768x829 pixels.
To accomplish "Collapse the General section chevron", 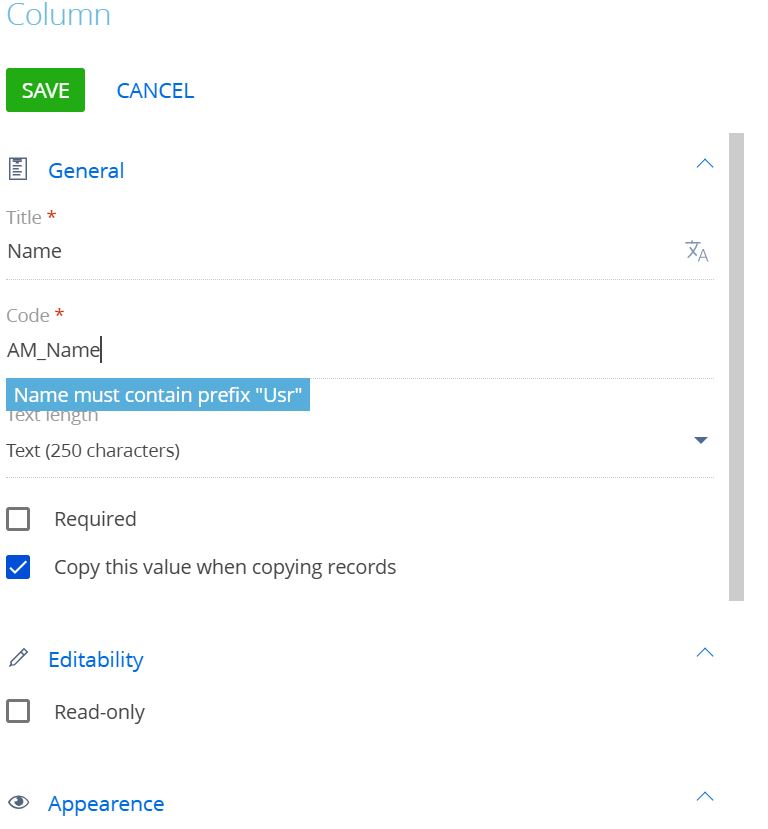I will [705, 163].
